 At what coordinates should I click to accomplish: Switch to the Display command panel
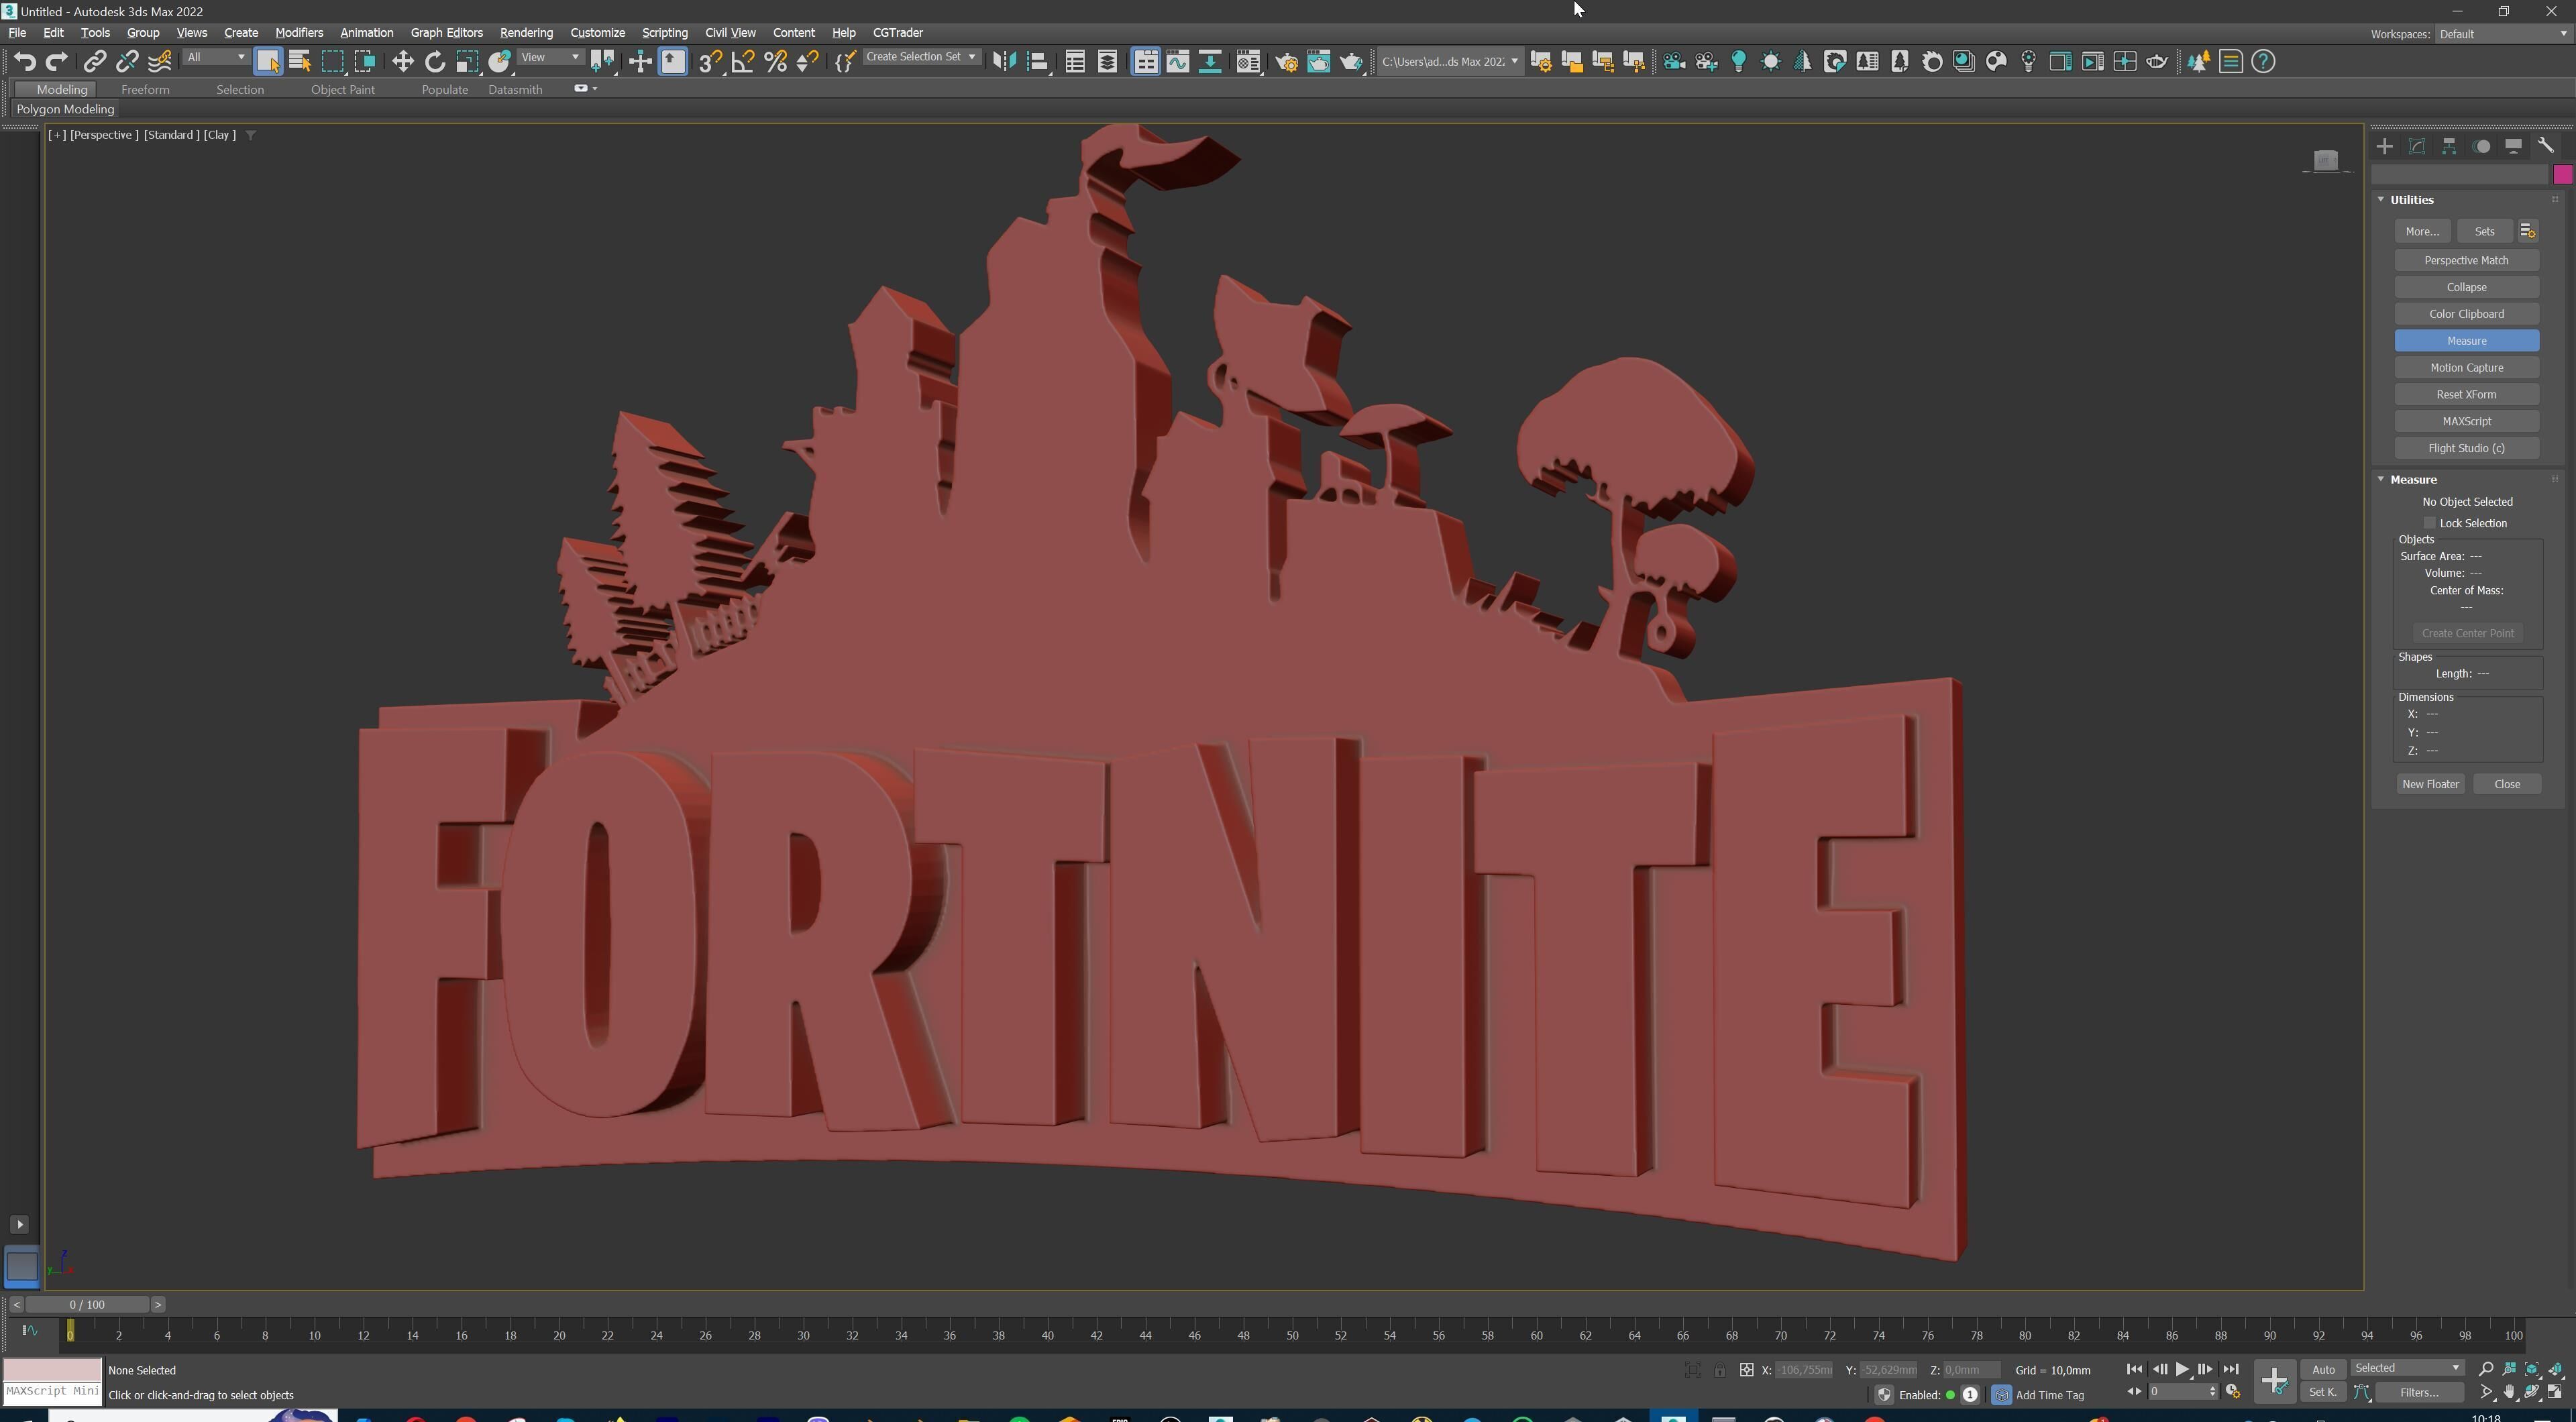(2513, 147)
